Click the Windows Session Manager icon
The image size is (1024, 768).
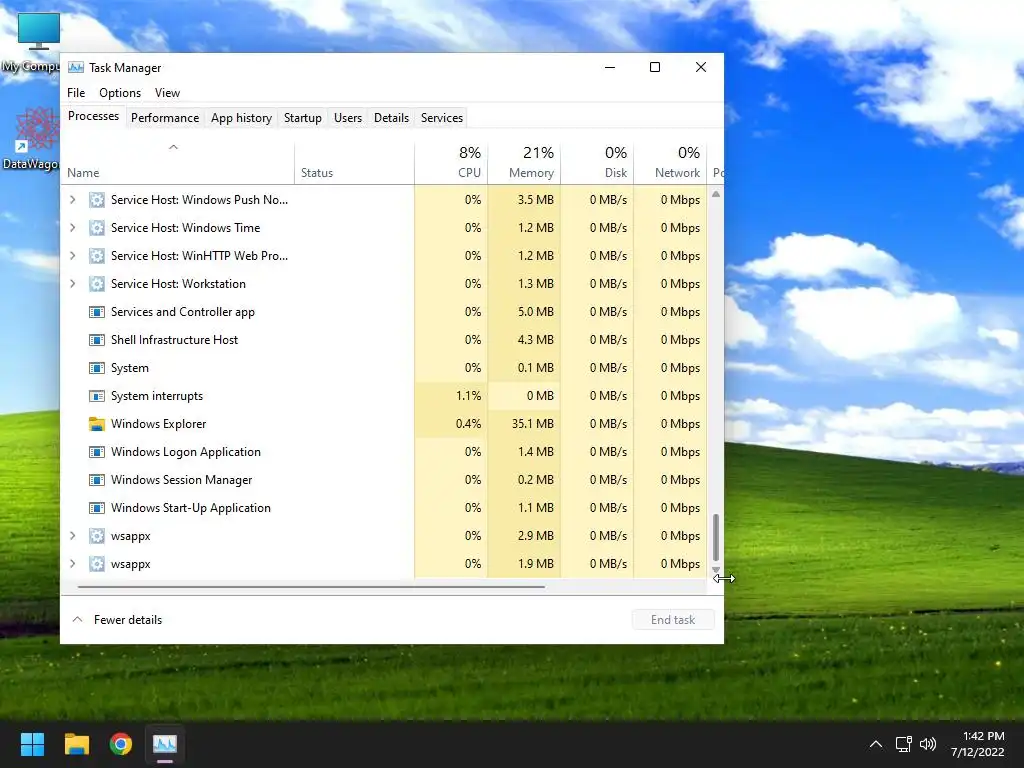tap(97, 480)
